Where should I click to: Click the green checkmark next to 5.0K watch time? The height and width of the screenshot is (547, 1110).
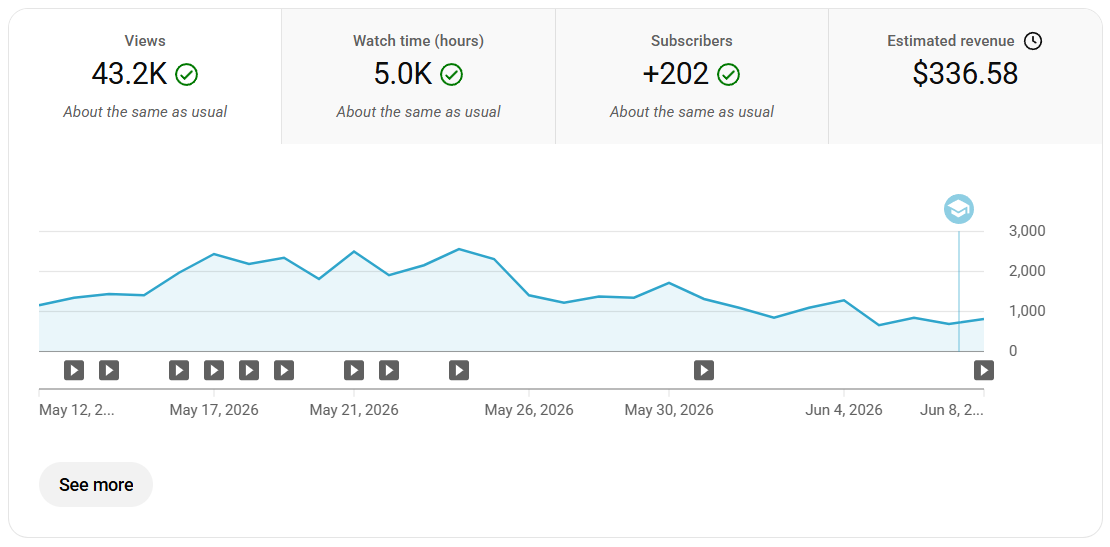[452, 74]
